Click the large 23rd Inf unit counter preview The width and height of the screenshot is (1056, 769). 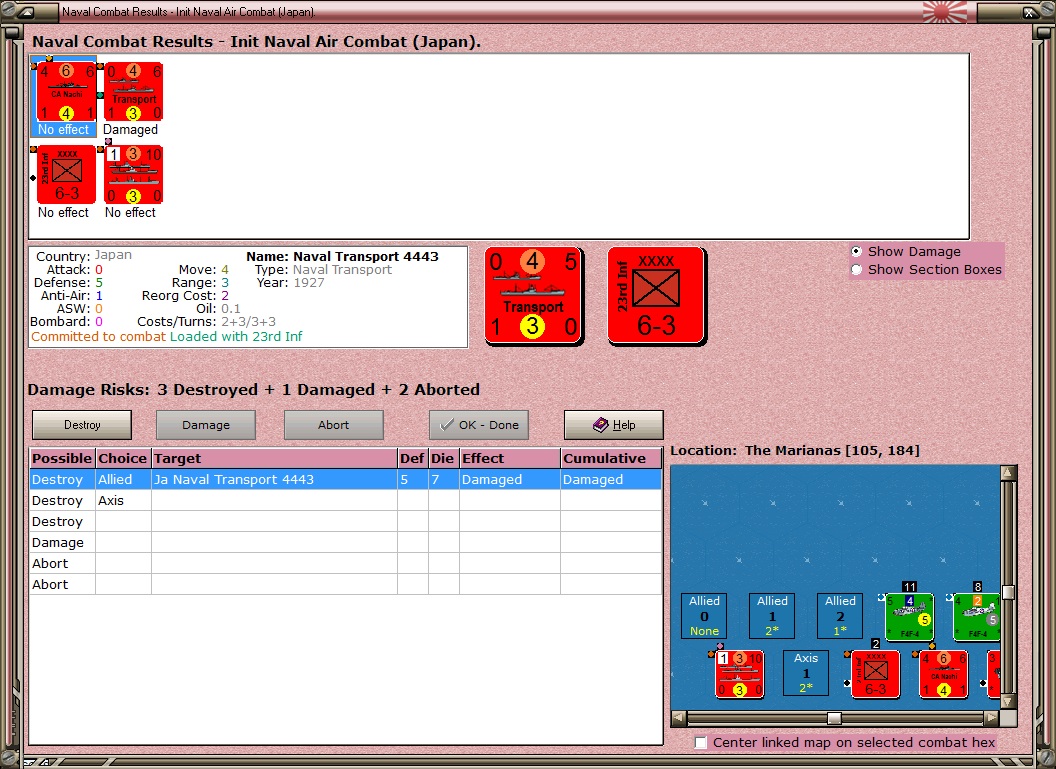pos(657,296)
